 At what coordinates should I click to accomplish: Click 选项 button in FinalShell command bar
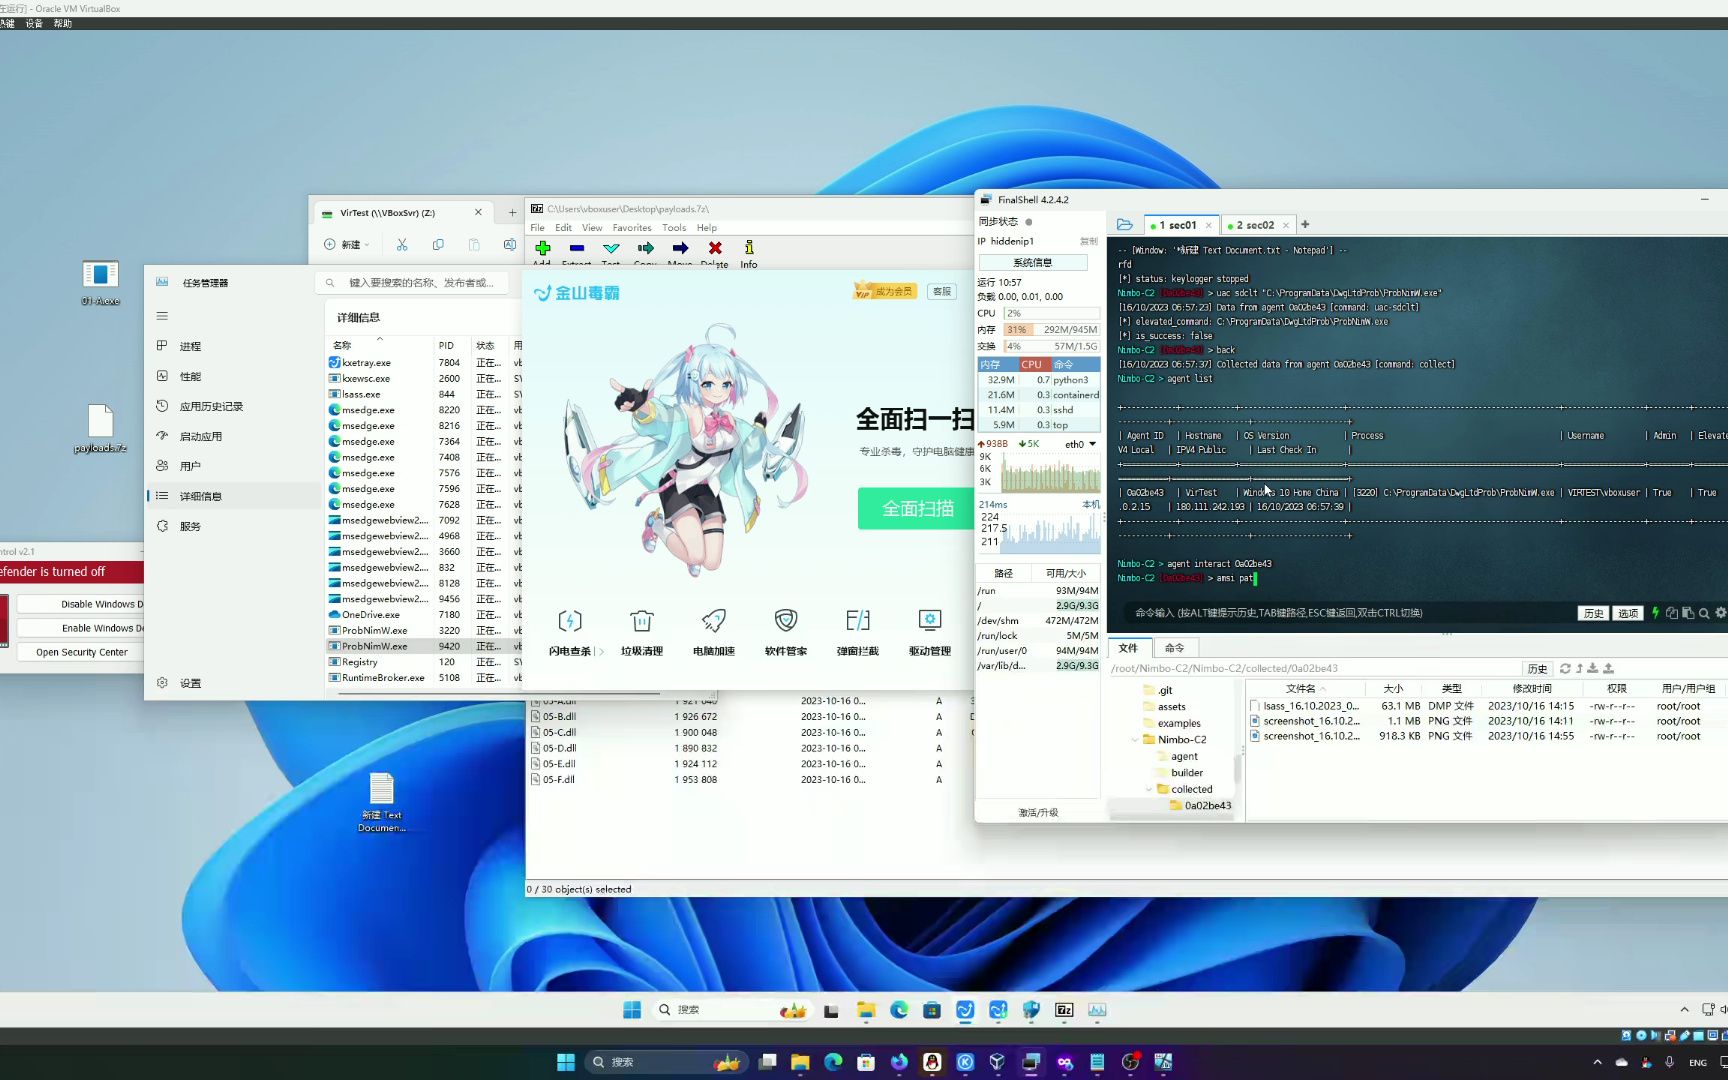point(1628,613)
